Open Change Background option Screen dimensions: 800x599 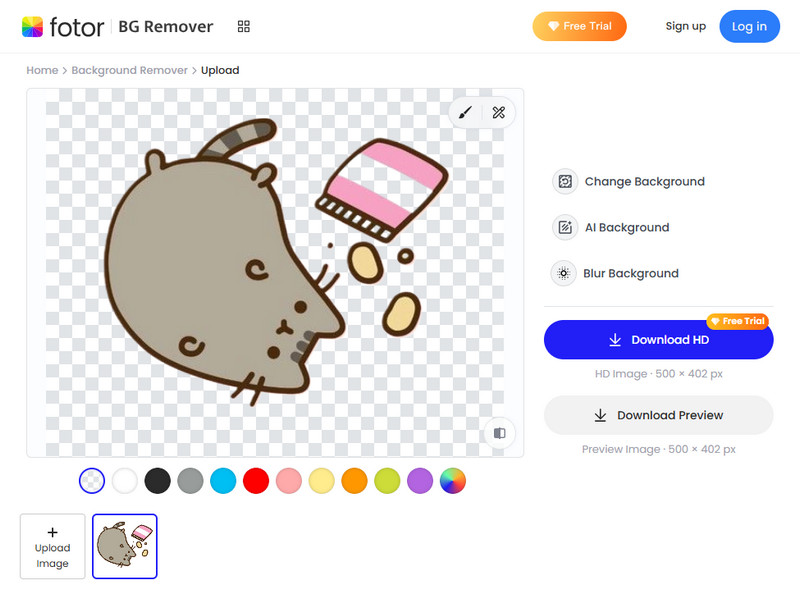pos(629,182)
